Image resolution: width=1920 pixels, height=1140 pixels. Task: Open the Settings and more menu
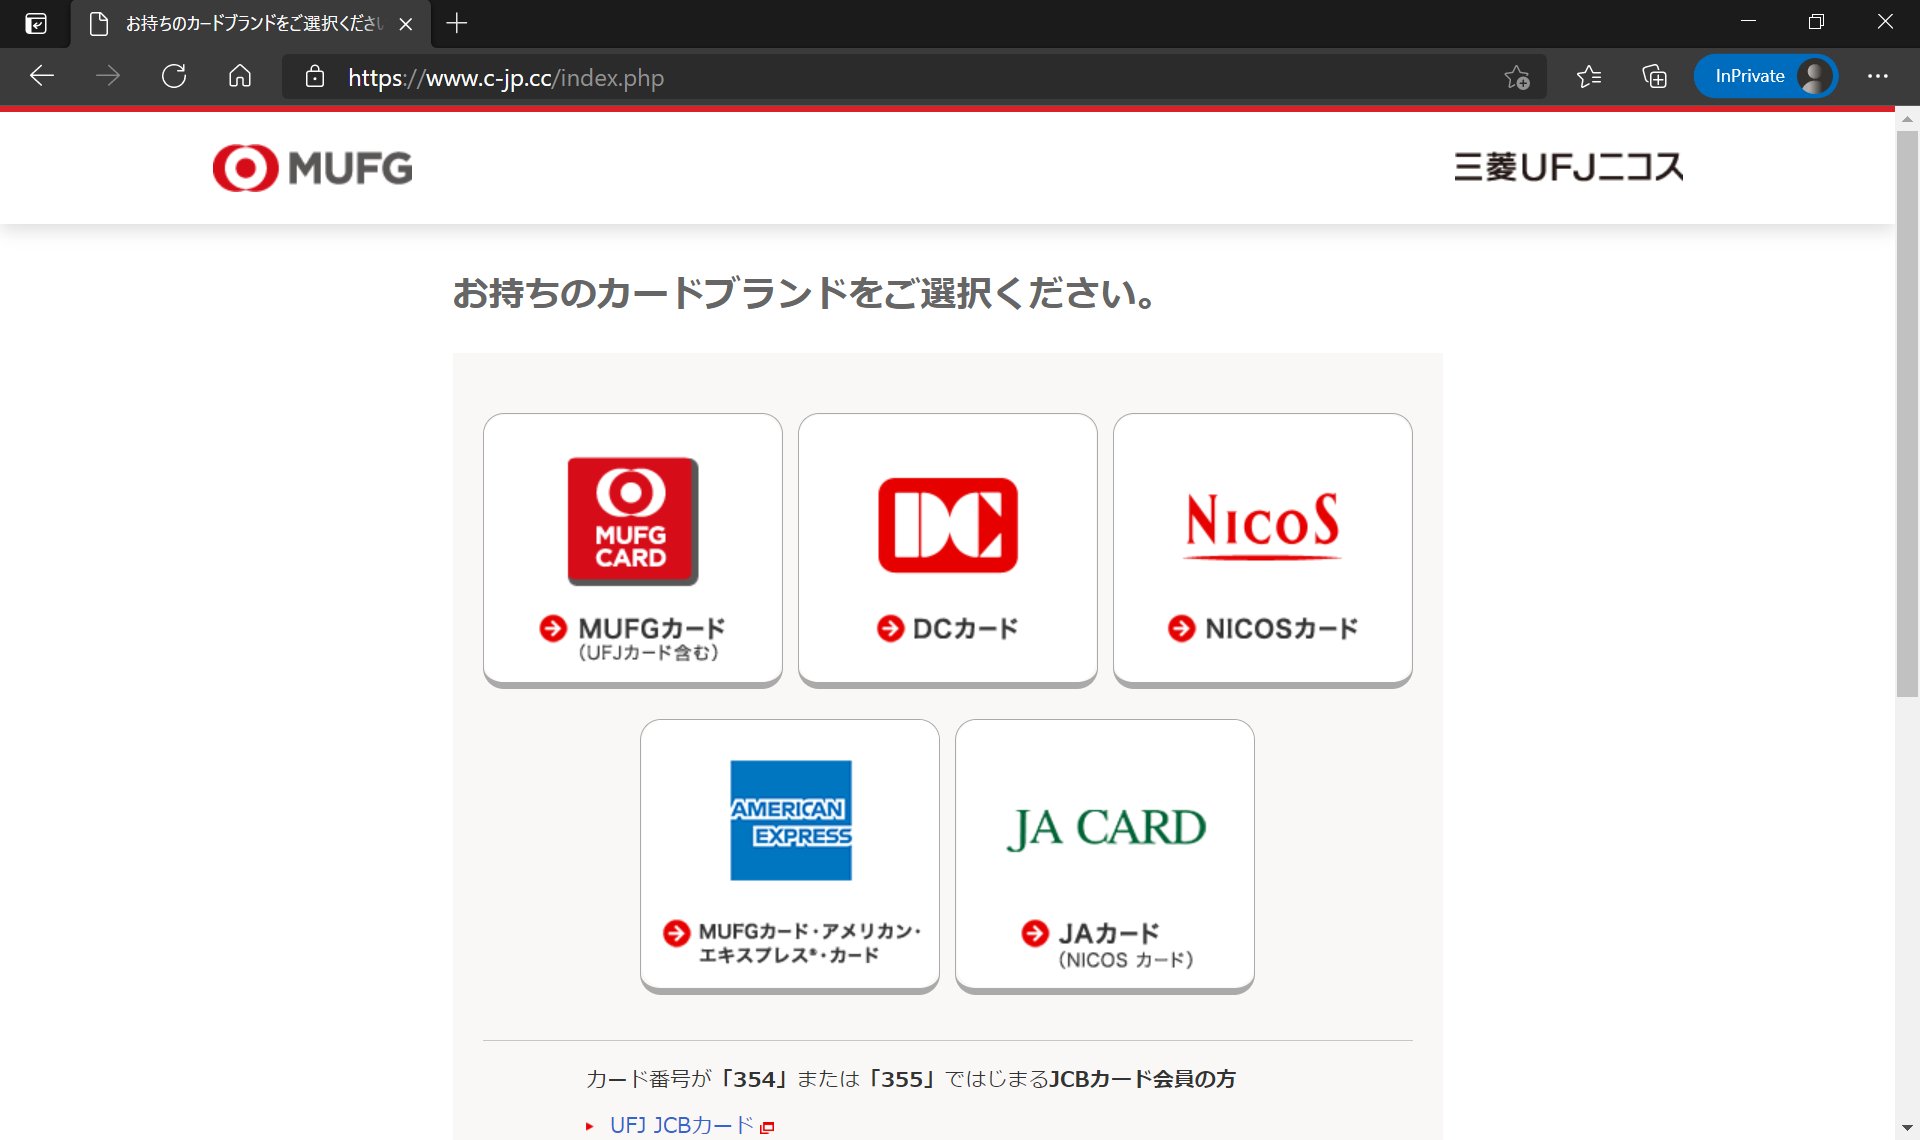coord(1878,76)
